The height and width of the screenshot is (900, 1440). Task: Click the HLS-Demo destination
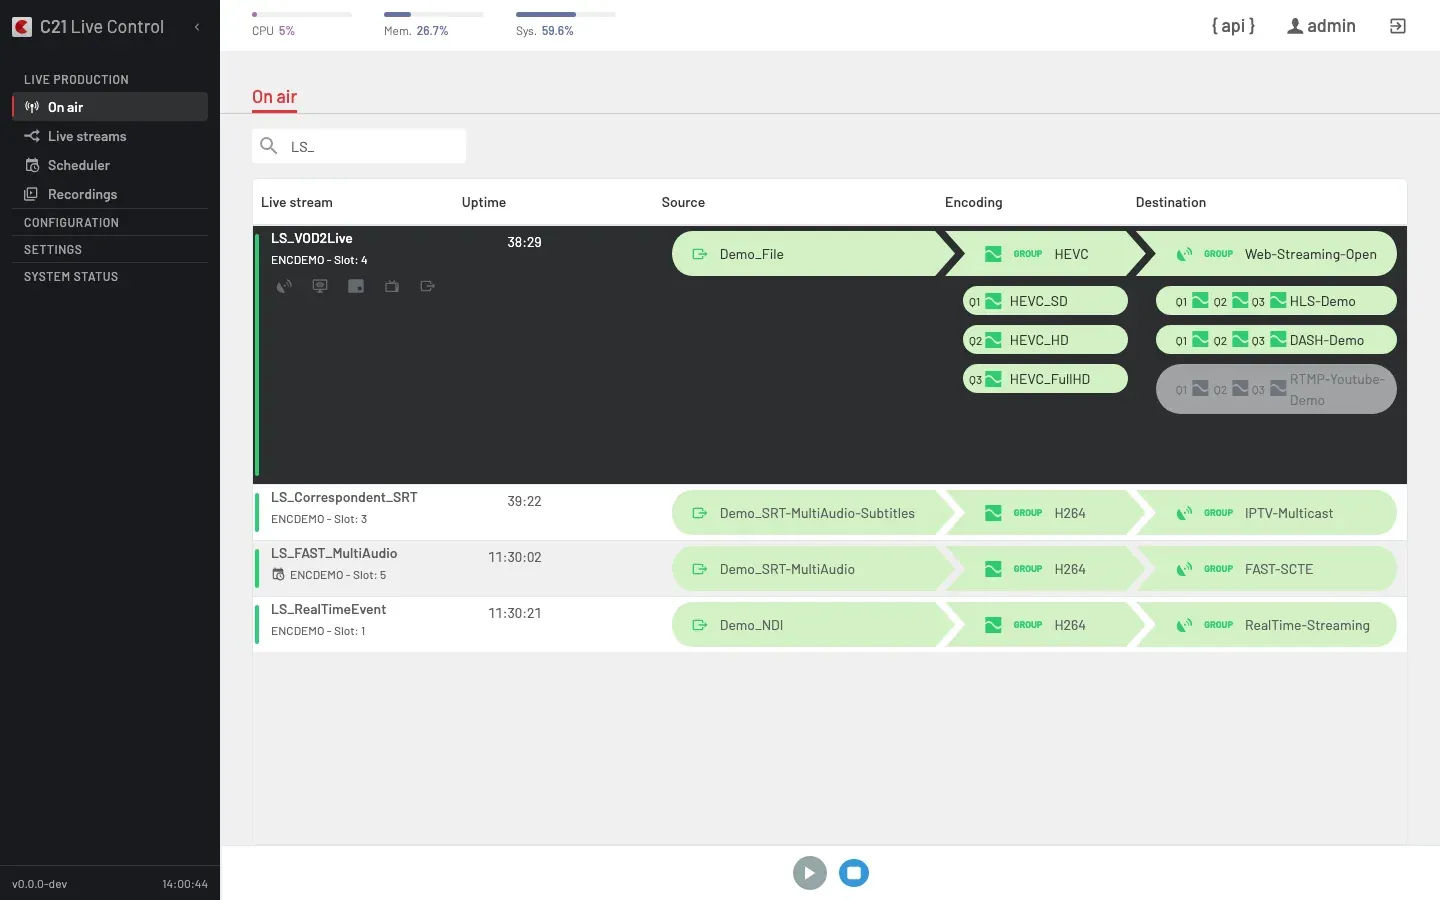1276,301
